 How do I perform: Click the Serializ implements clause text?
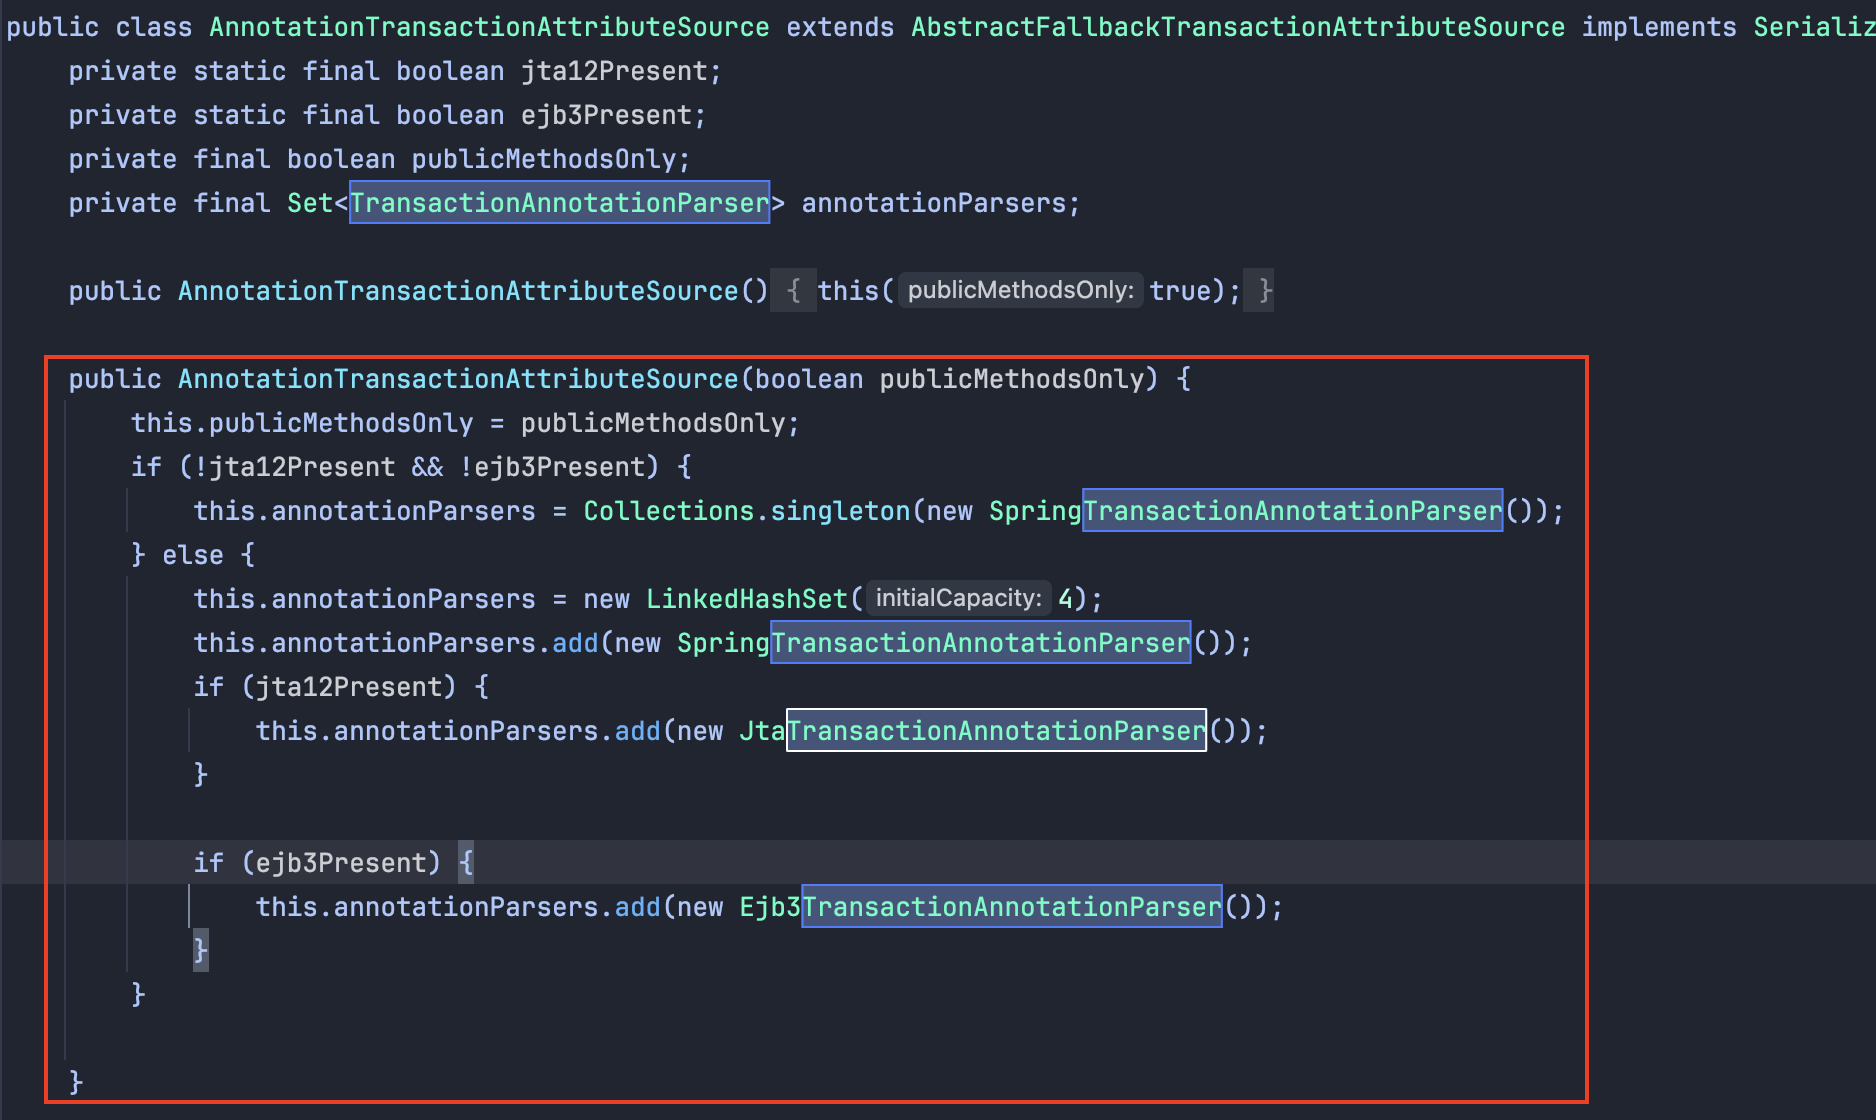point(1814,26)
